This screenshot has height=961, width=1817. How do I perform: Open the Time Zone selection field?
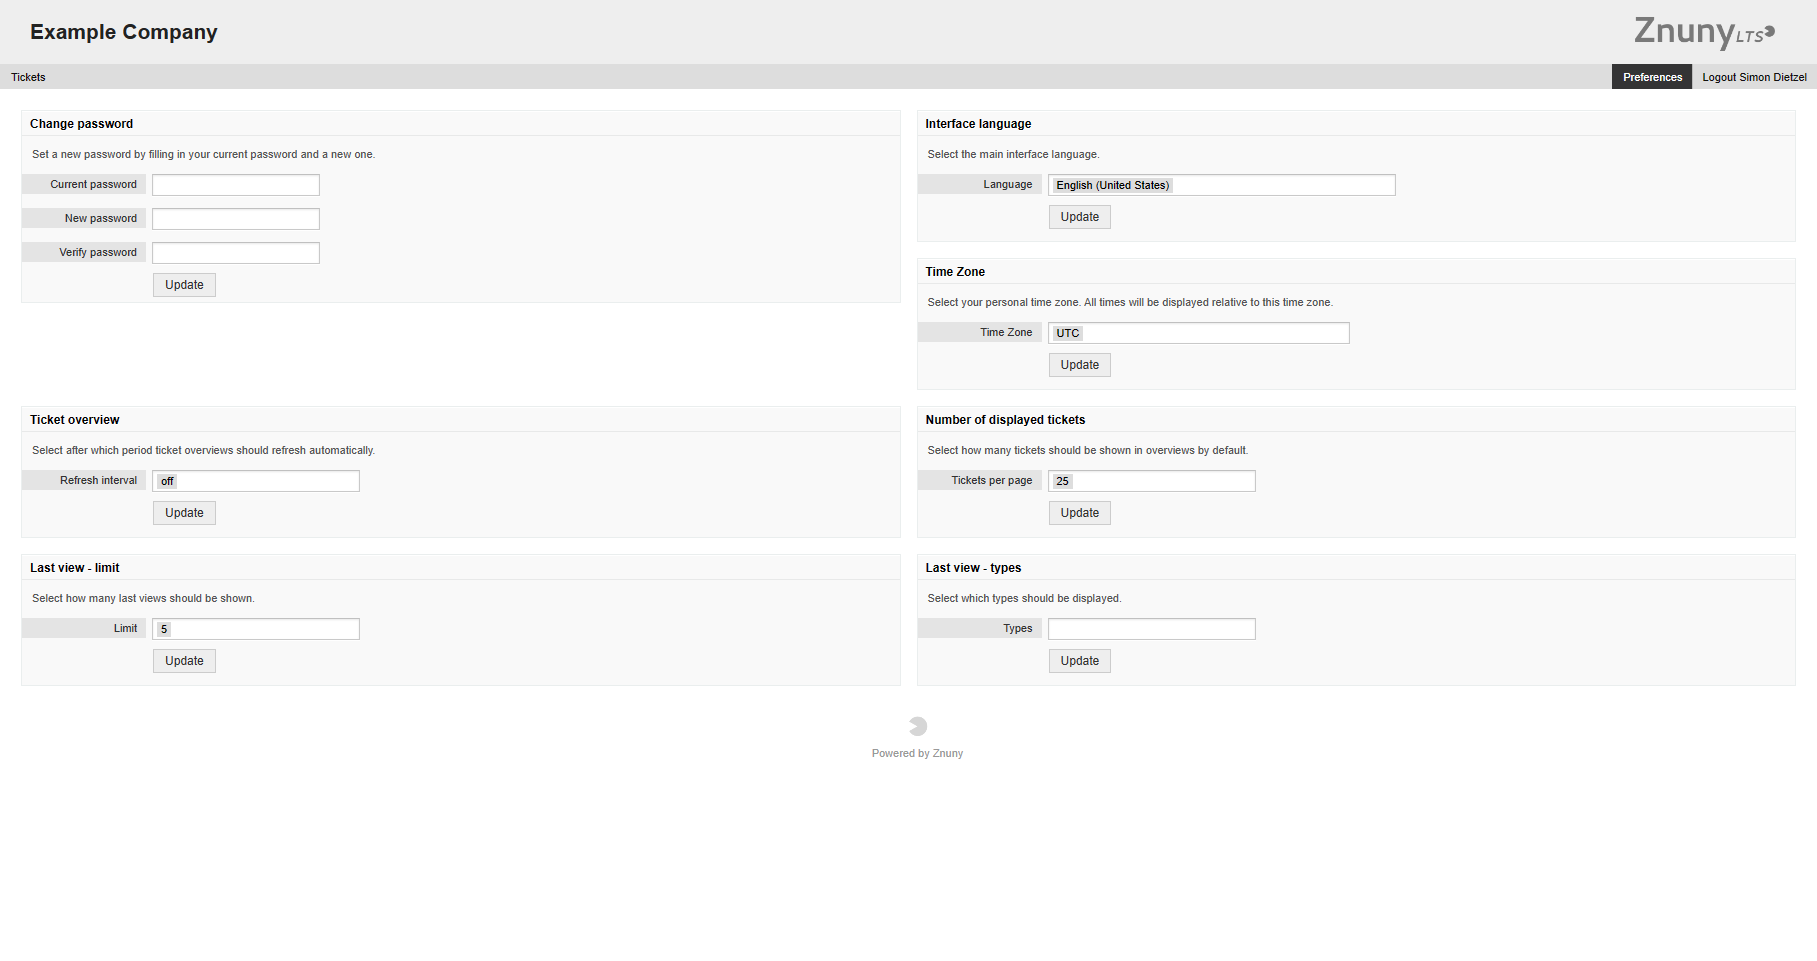(x=1198, y=333)
